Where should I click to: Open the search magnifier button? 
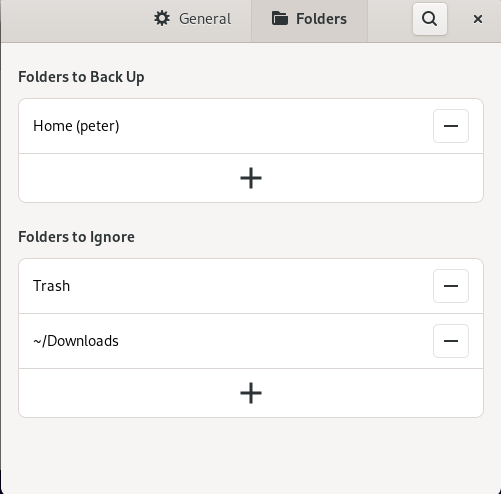[x=430, y=19]
